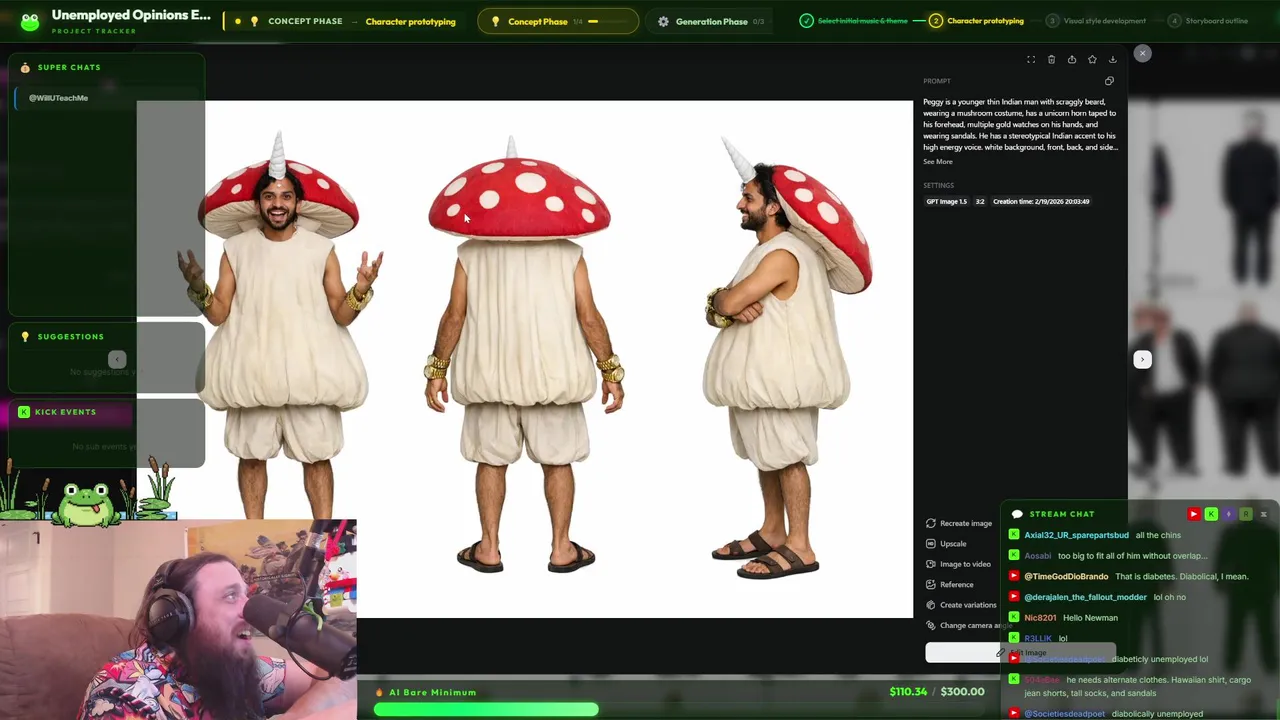The image size is (1280, 720).
Task: Close the image viewer with the X button
Action: [x=1142, y=53]
